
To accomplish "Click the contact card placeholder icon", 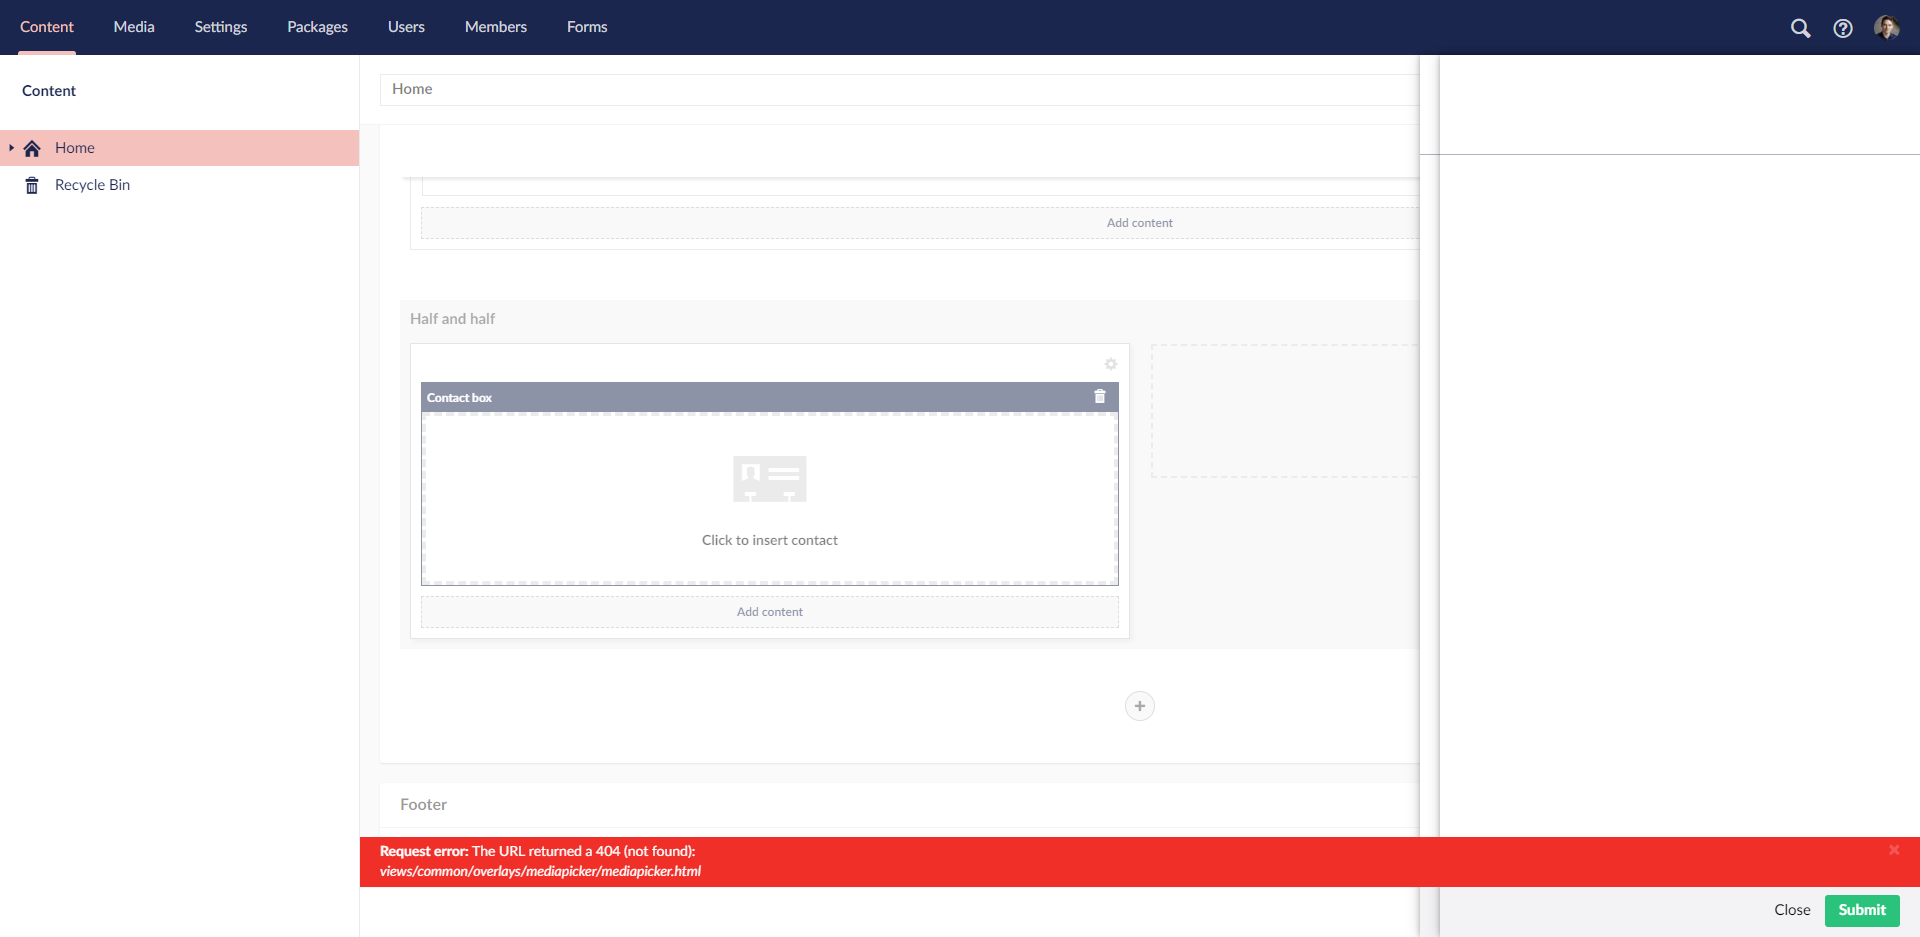I will (x=769, y=478).
